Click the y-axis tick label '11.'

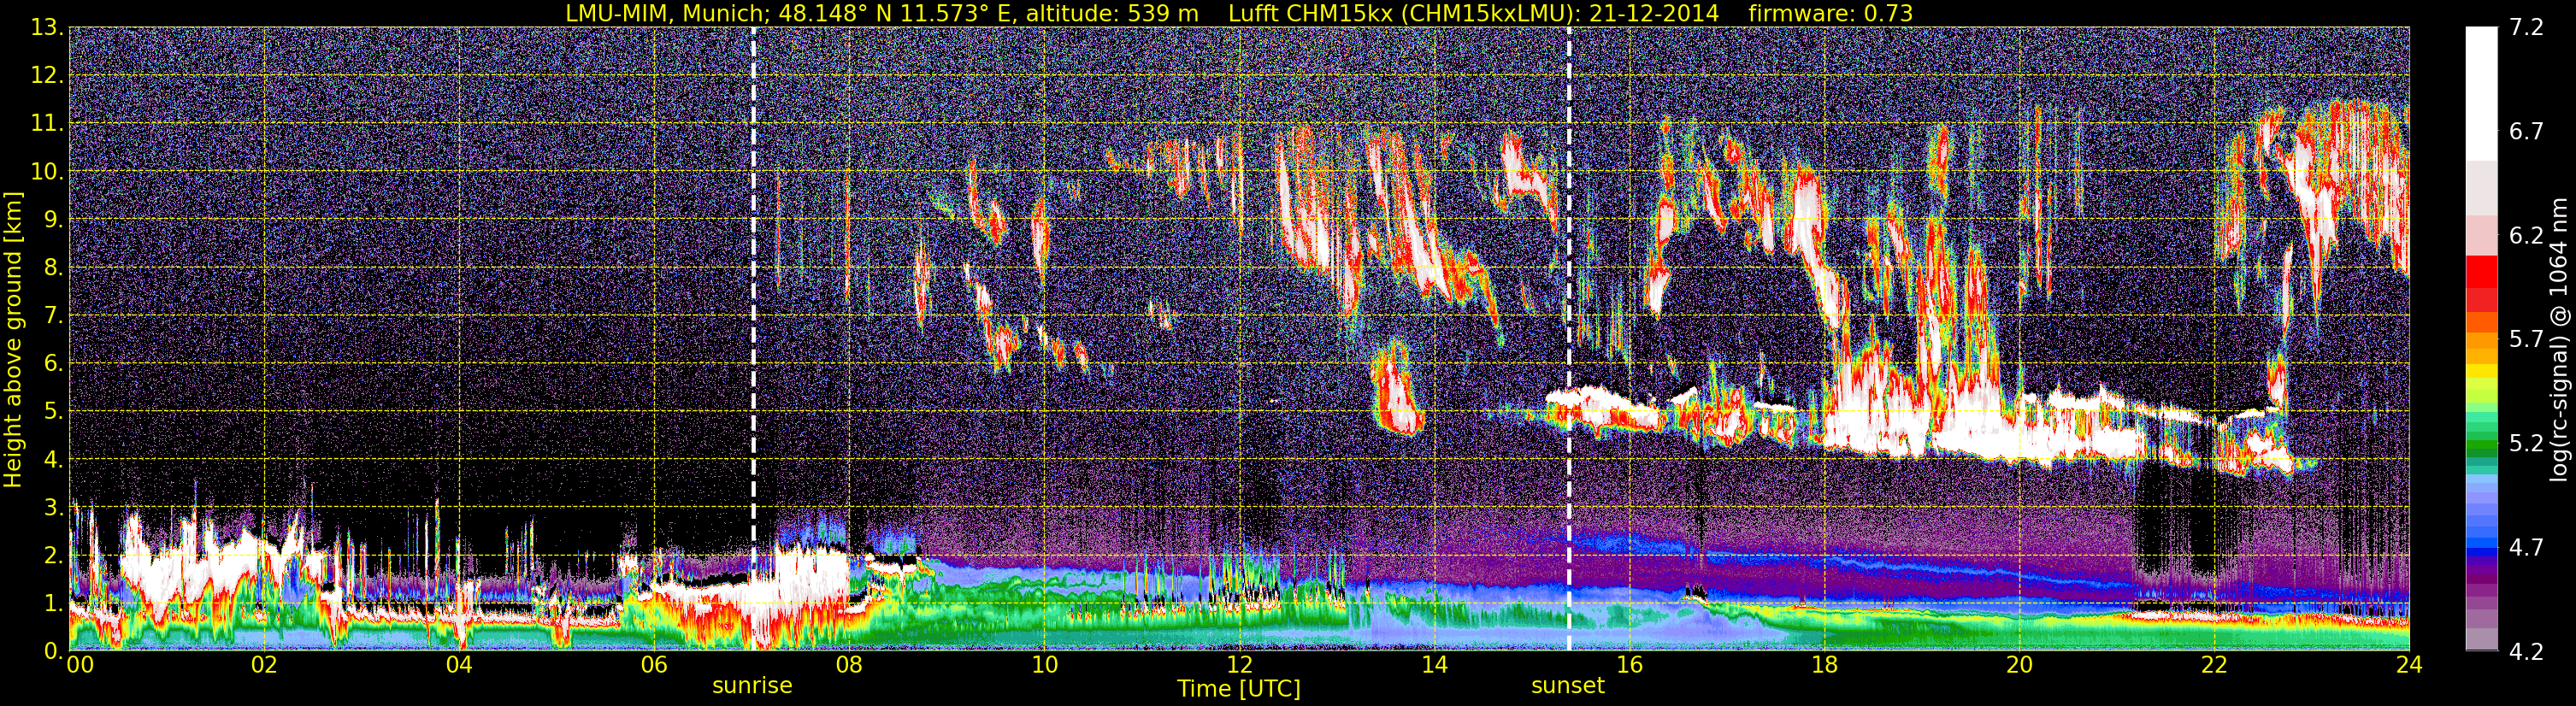point(46,124)
